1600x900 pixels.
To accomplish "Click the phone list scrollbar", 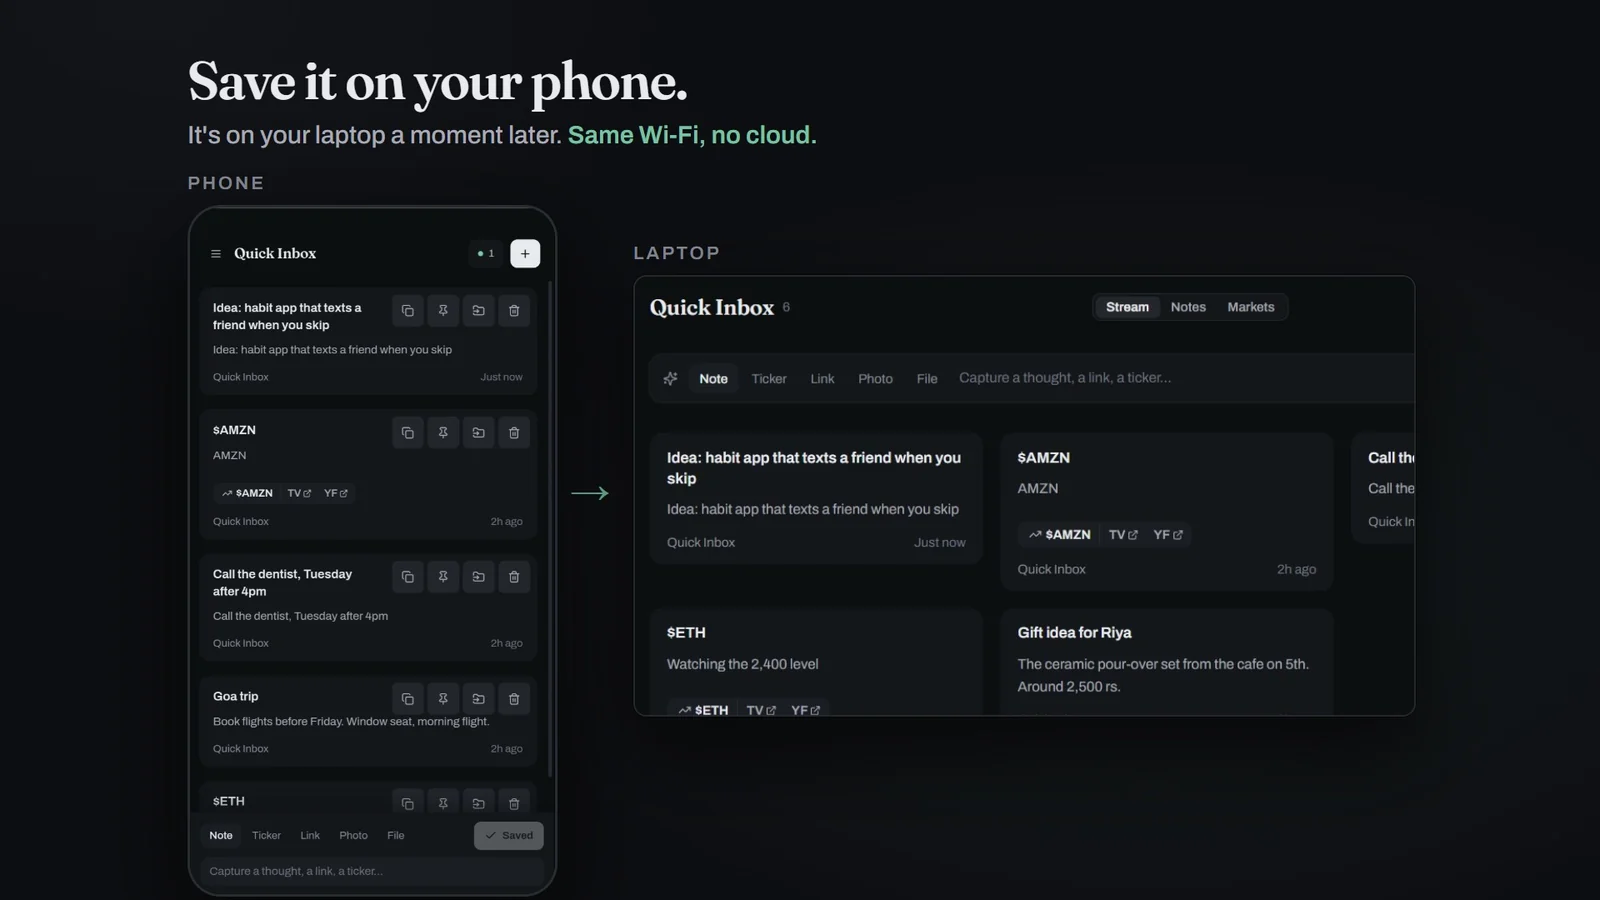I will click(x=550, y=530).
